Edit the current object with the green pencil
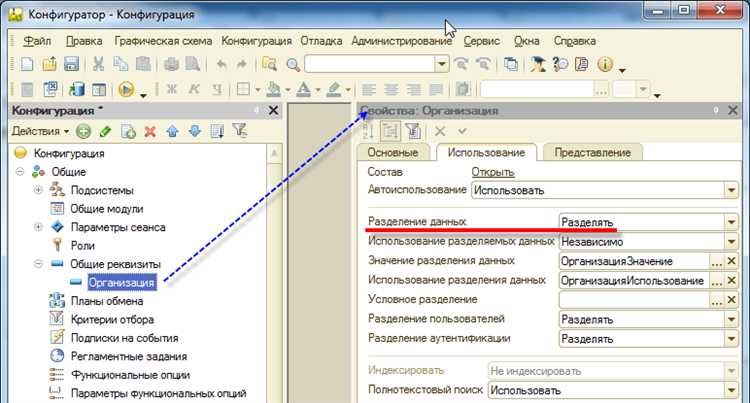This screenshot has height=403, width=750. pyautogui.click(x=105, y=131)
